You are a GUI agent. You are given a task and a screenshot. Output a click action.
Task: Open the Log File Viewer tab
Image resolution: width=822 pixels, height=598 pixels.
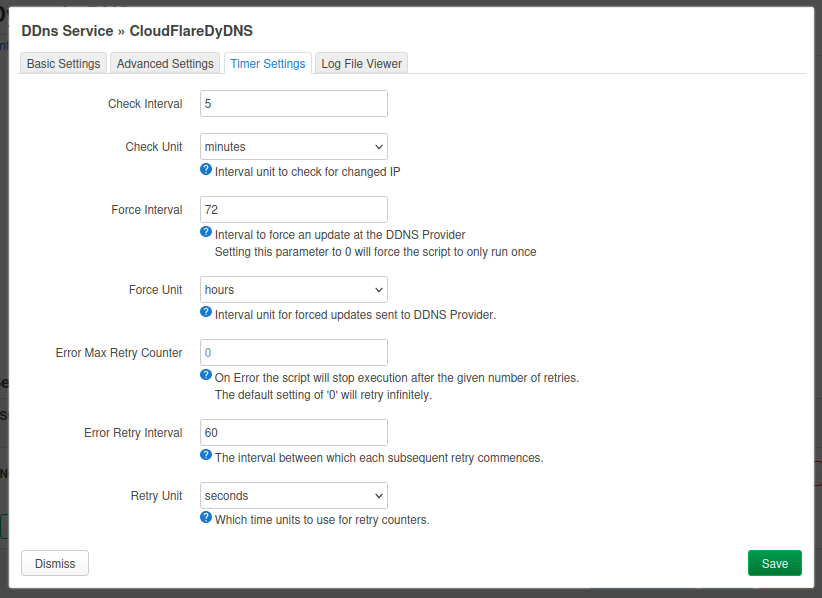361,63
